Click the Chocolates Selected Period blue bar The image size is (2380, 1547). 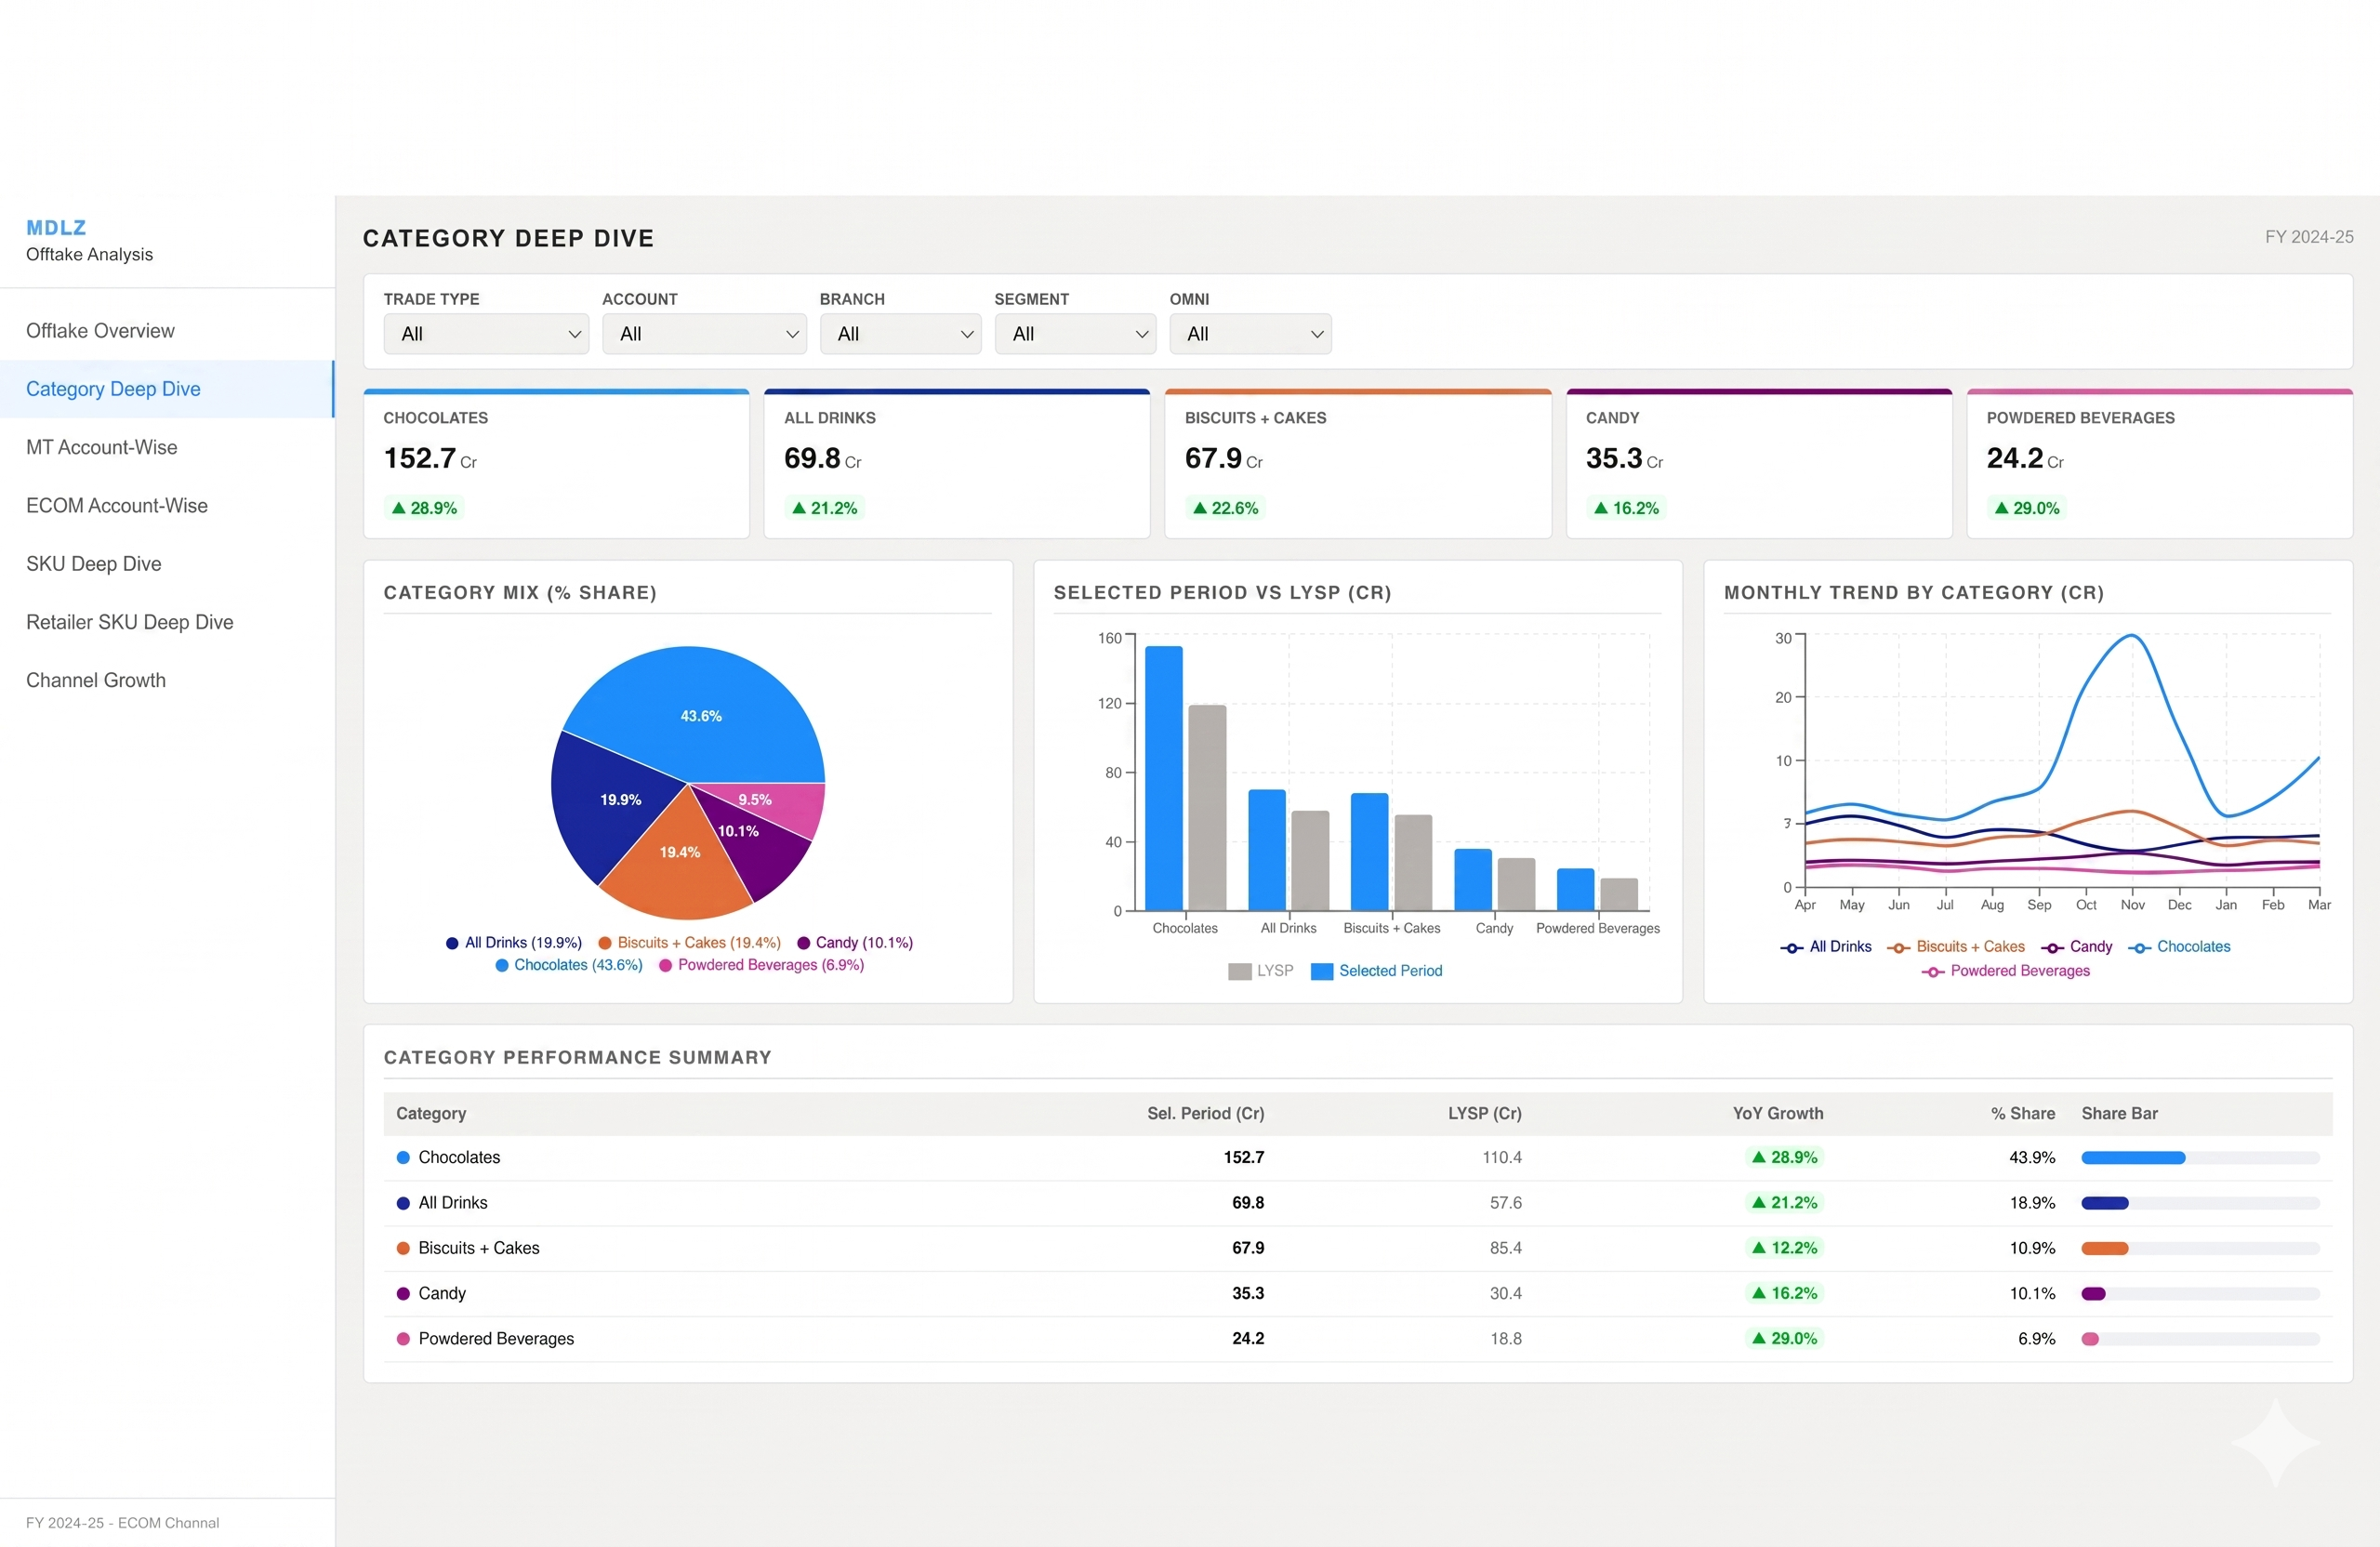1164,778
